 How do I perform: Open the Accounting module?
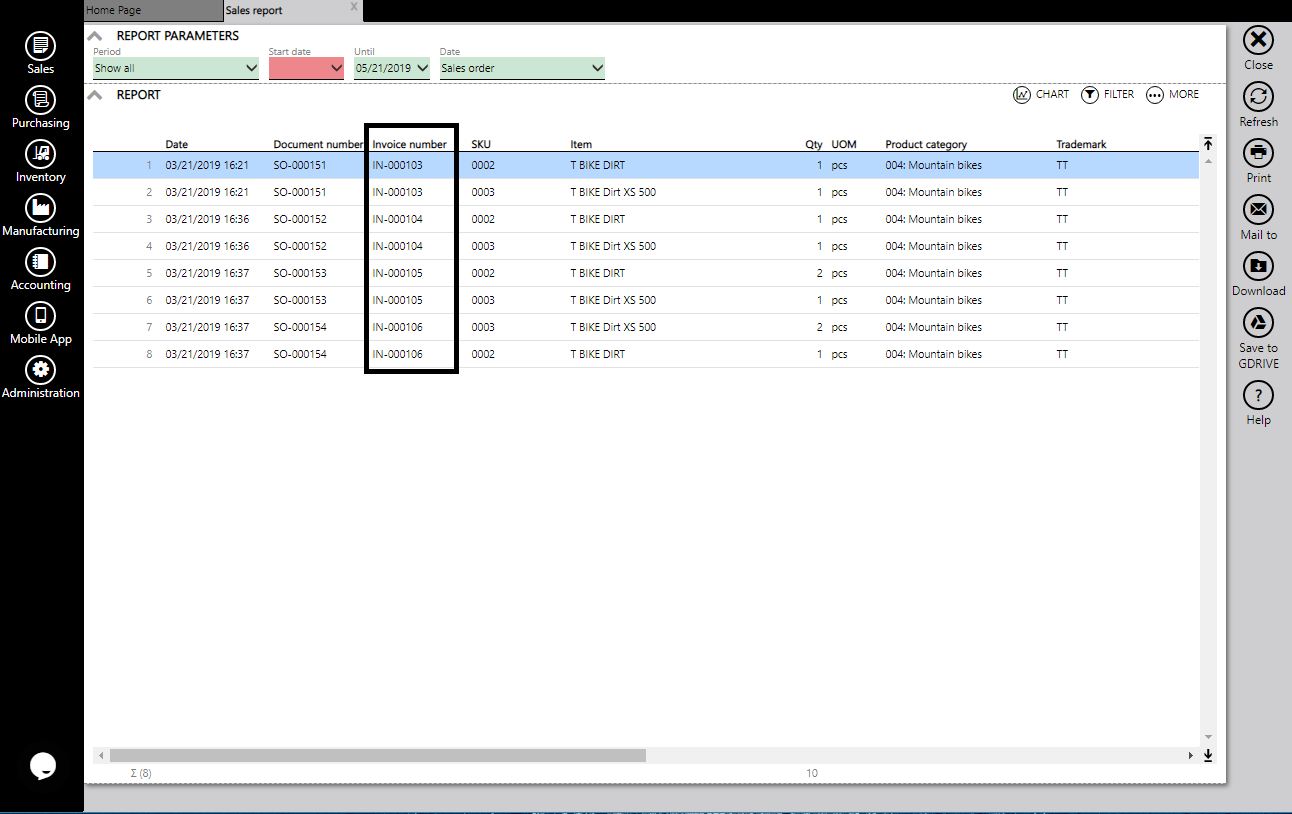point(40,266)
